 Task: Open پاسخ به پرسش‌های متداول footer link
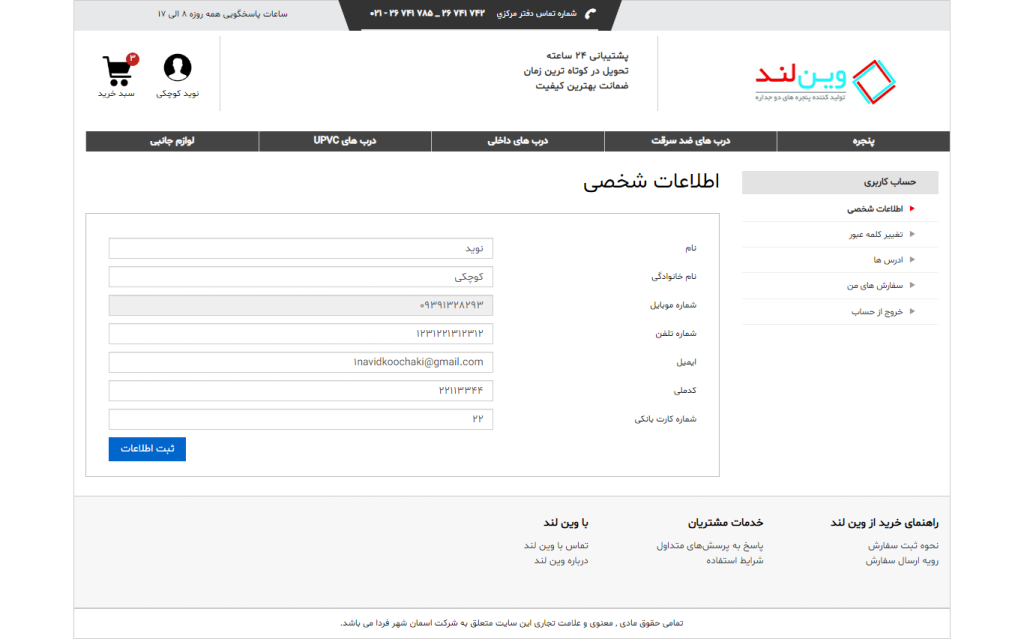click(x=710, y=546)
